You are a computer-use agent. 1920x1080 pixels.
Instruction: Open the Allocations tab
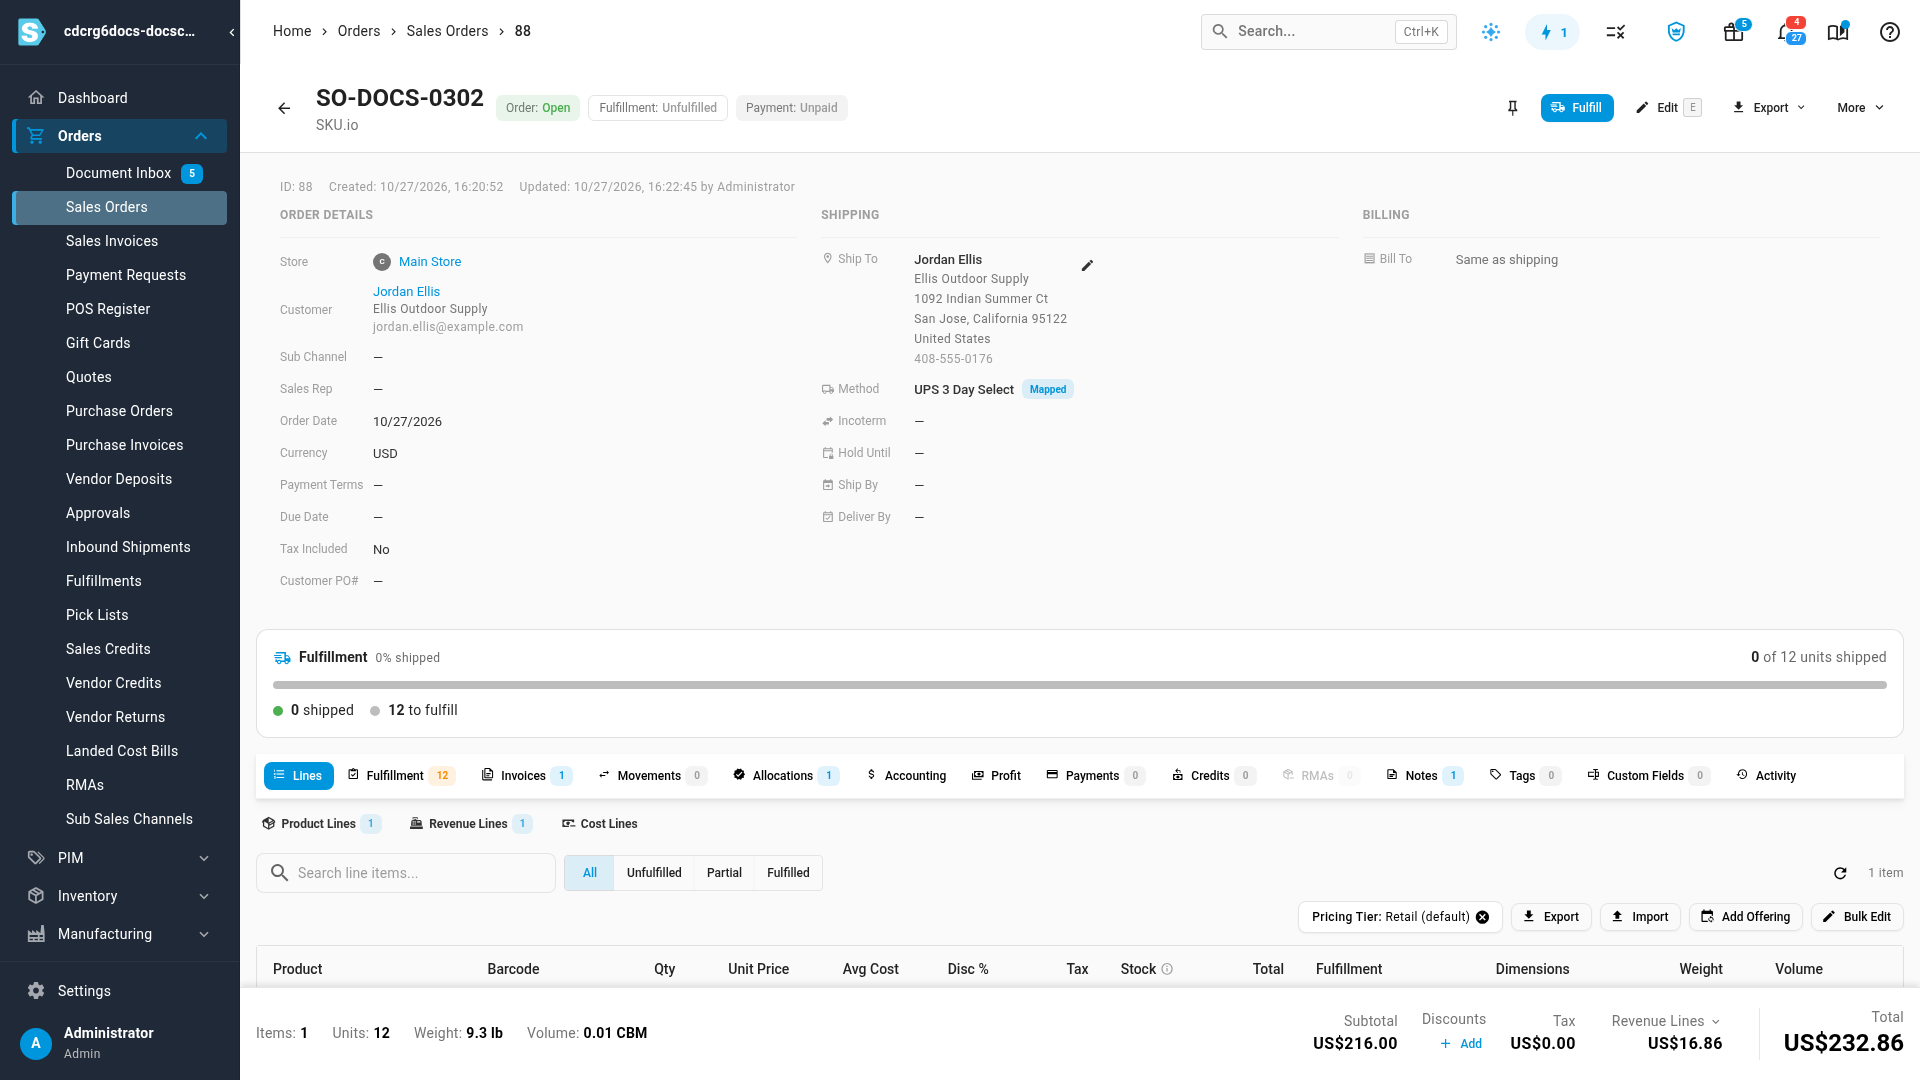click(x=786, y=776)
